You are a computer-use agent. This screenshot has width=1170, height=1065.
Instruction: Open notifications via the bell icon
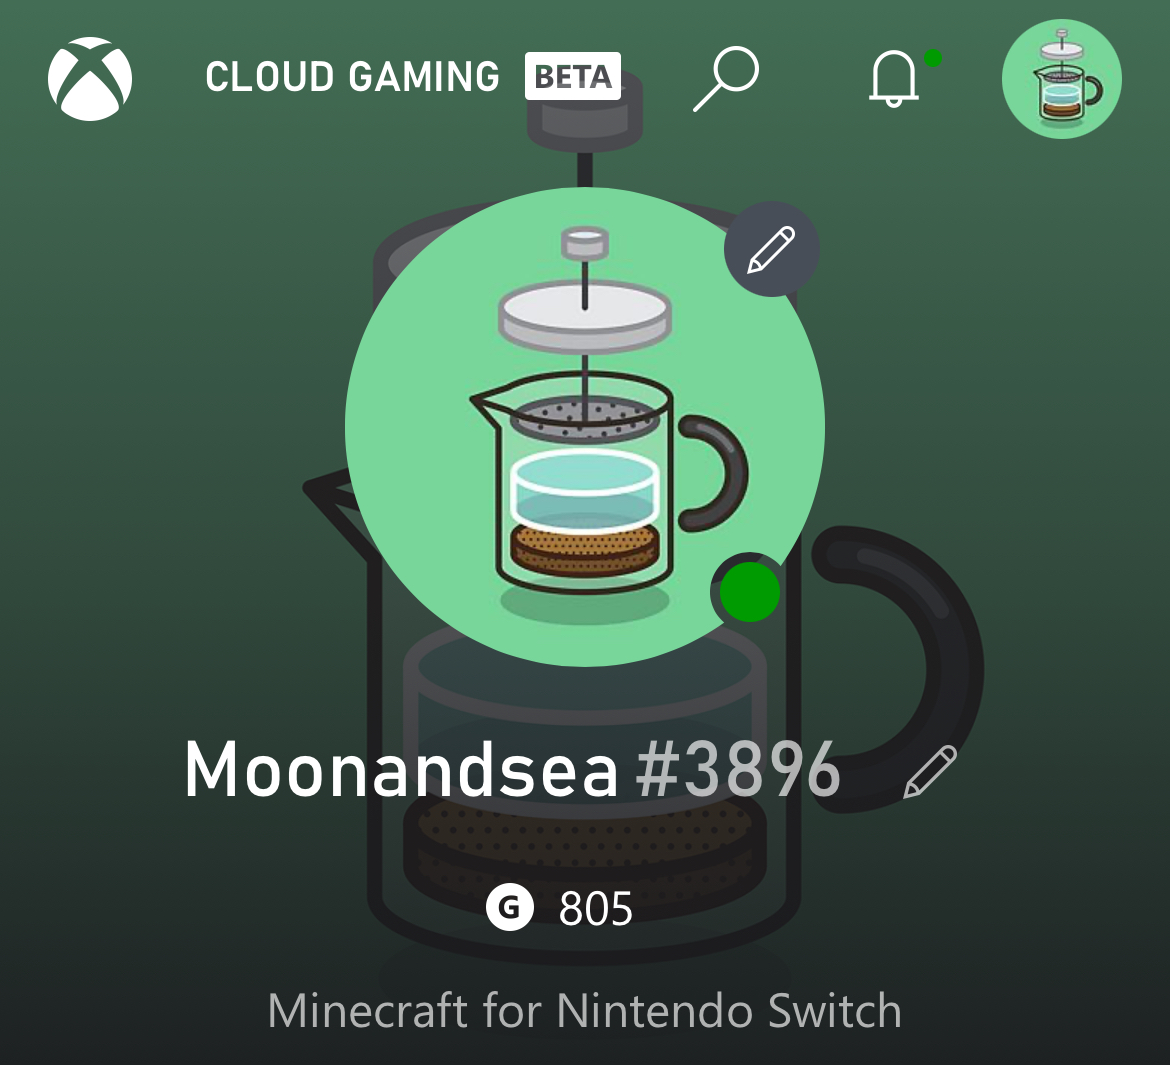click(x=893, y=78)
